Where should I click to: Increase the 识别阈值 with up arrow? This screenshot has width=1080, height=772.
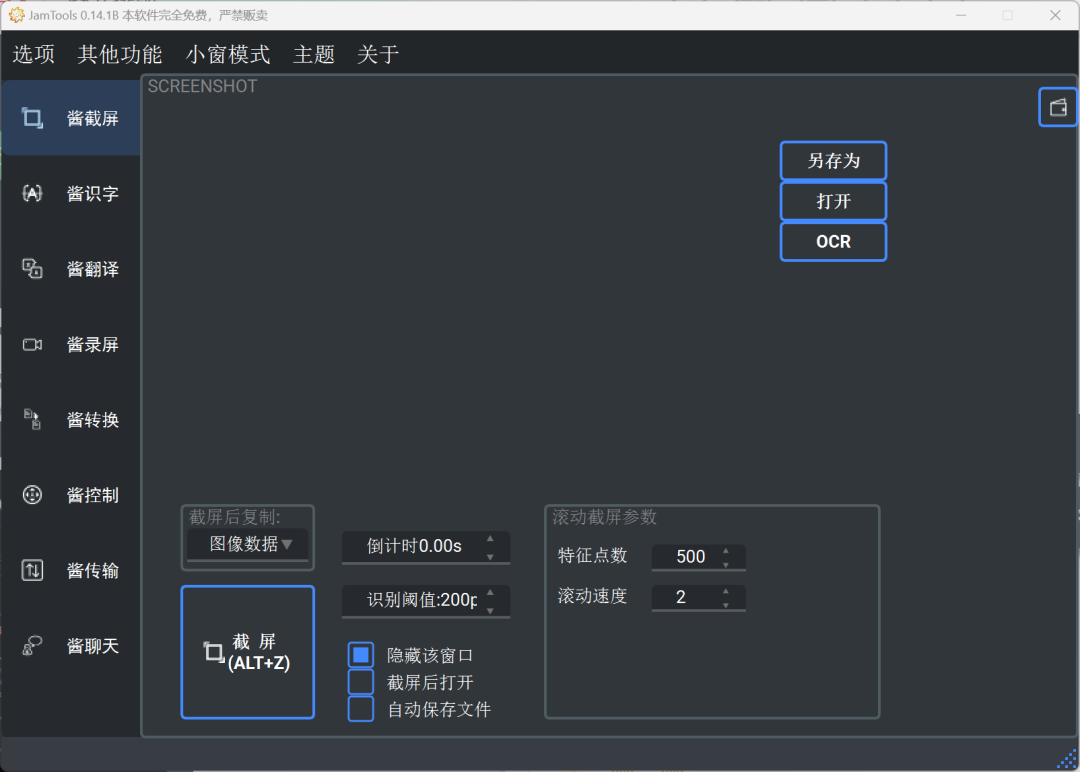(490, 592)
